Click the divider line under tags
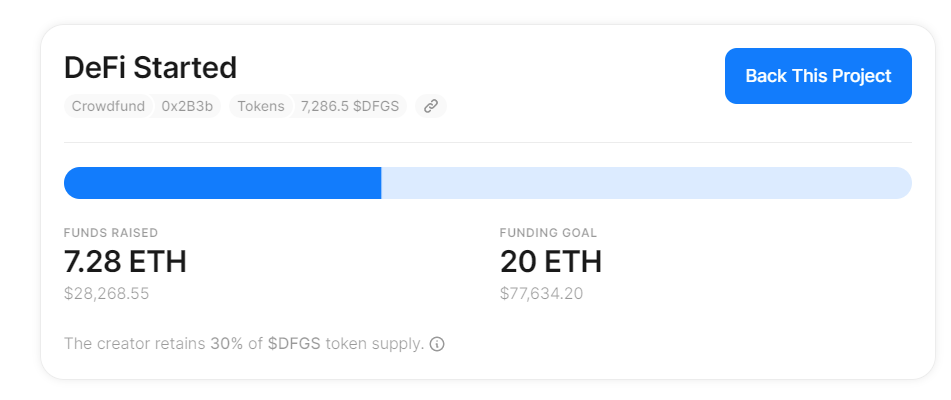The height and width of the screenshot is (400, 951). [x=488, y=142]
